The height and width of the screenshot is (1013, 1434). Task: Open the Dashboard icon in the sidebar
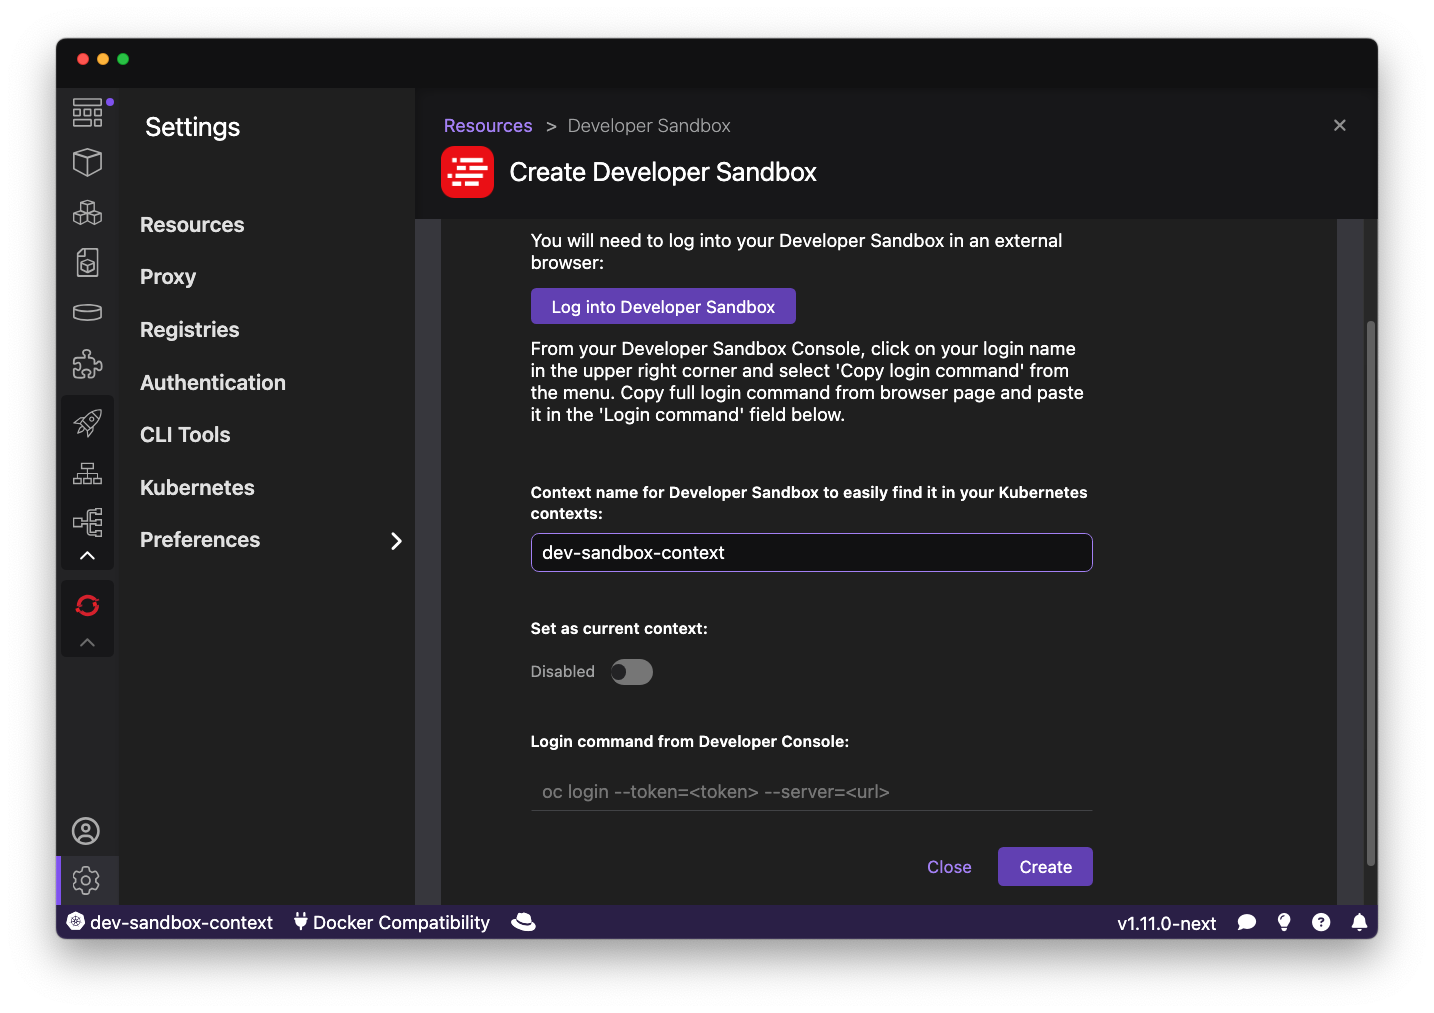[87, 112]
